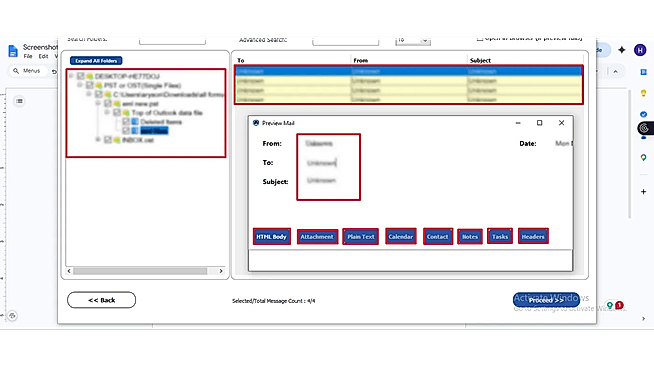
Task: Click the Google Docs home icon
Action: pyautogui.click(x=13, y=51)
